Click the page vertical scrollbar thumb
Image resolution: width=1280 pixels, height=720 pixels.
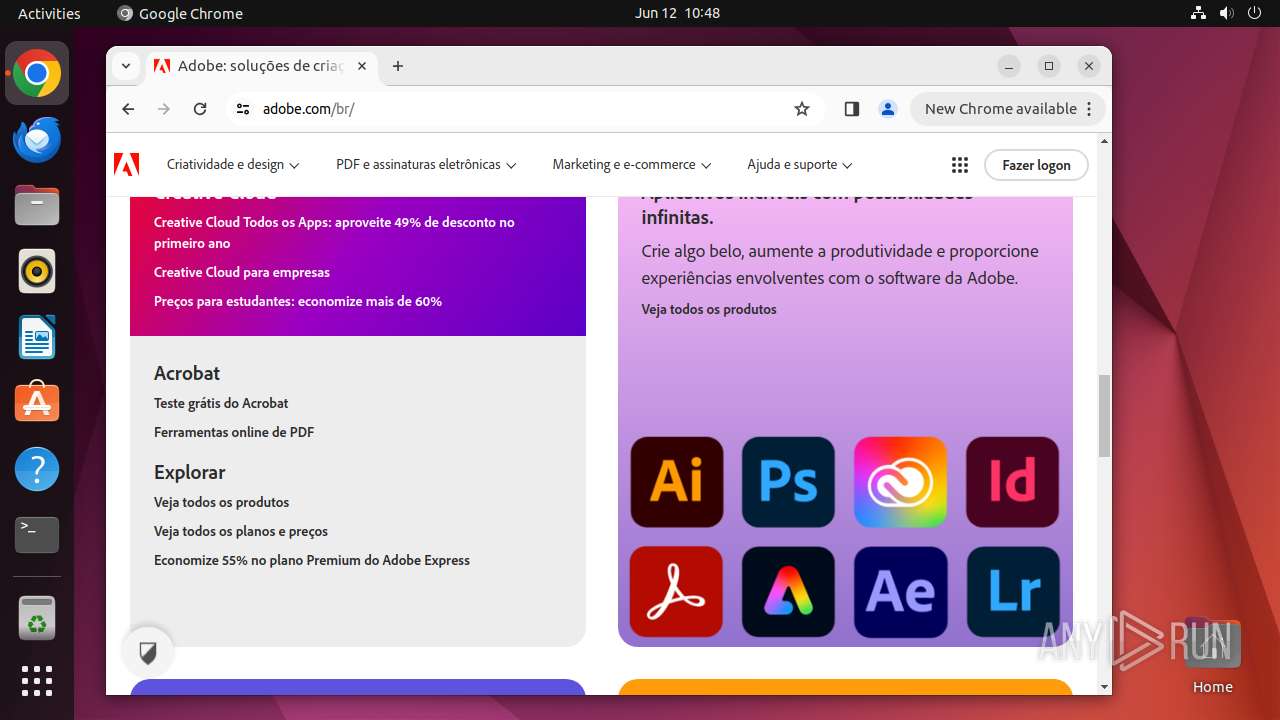point(1104,416)
